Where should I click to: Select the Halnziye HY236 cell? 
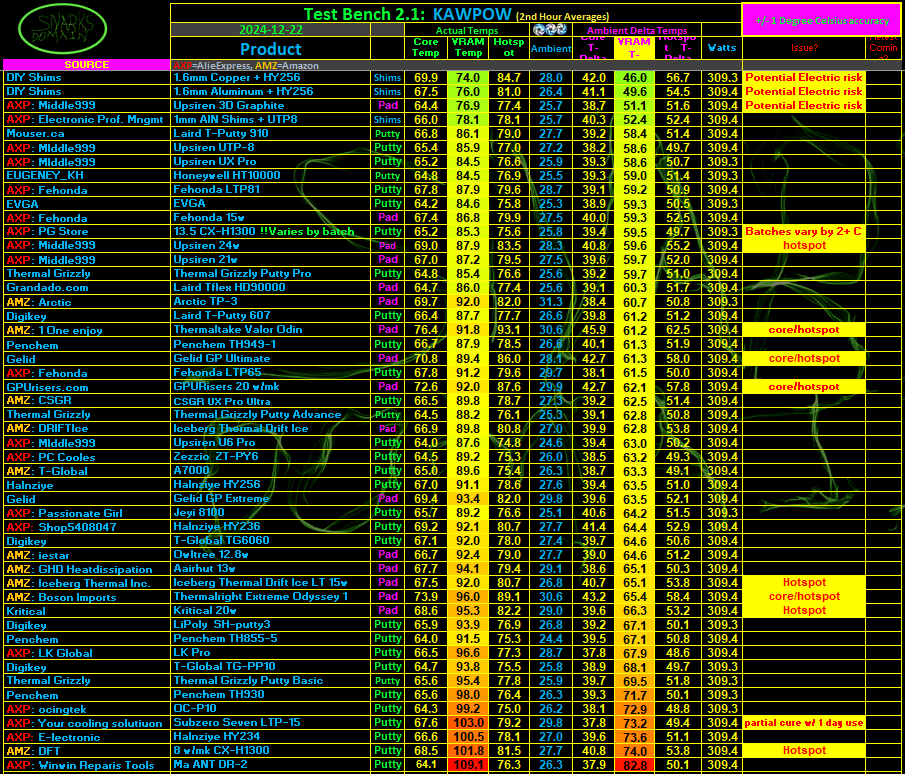click(271, 526)
